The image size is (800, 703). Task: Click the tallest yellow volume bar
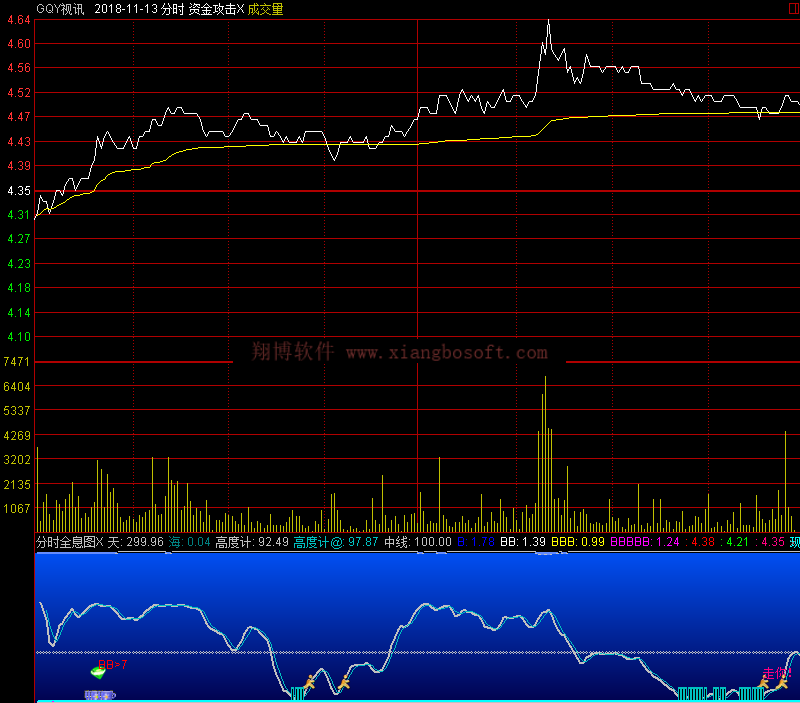point(545,454)
